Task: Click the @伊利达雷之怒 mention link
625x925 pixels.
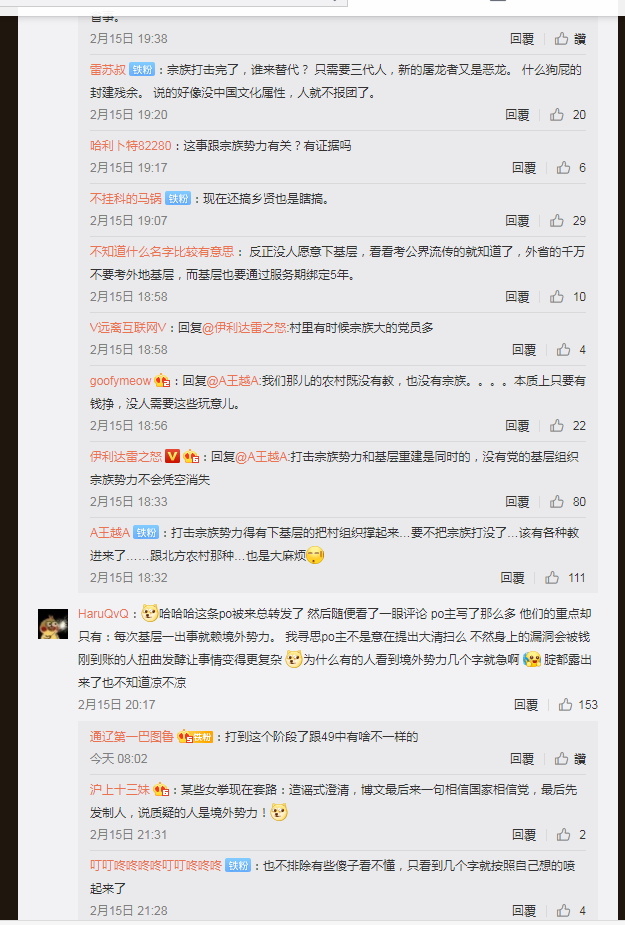Action: click(x=244, y=328)
